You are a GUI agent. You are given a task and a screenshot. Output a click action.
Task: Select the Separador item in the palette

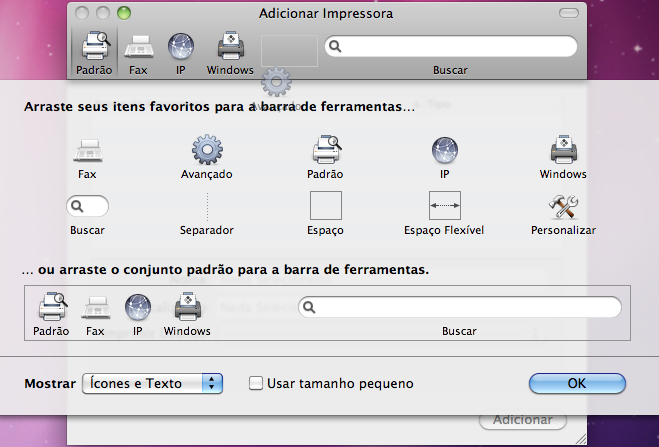pos(206,214)
